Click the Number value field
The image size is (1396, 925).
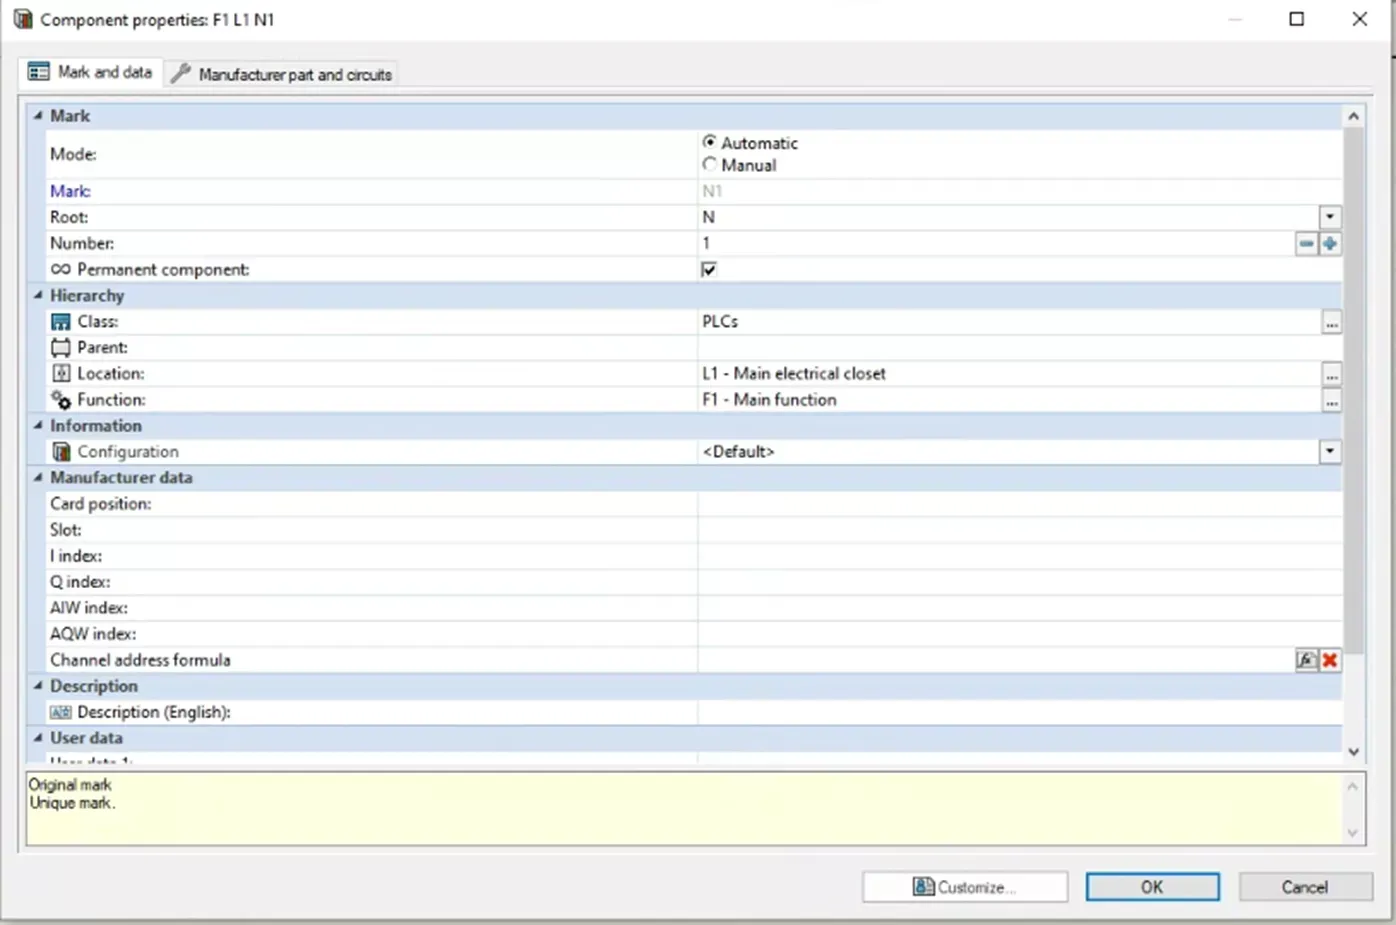pyautogui.click(x=996, y=244)
